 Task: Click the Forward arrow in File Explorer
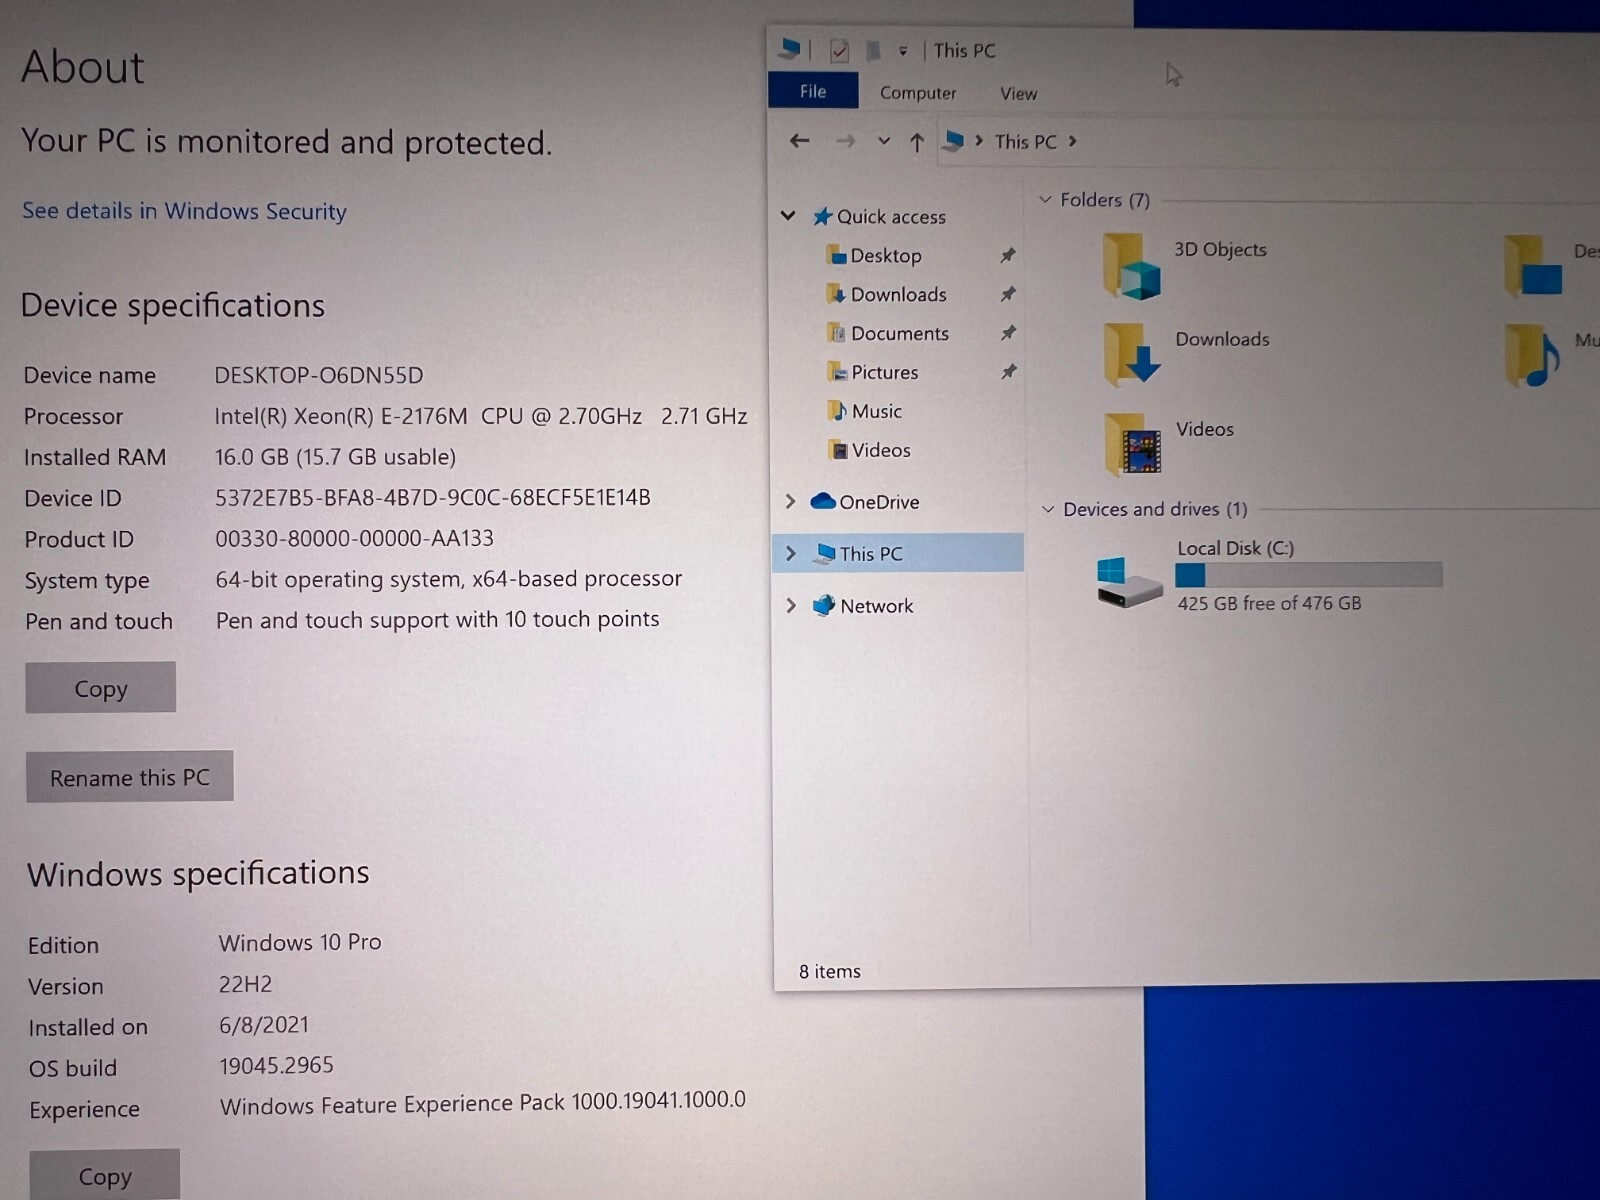[x=846, y=141]
